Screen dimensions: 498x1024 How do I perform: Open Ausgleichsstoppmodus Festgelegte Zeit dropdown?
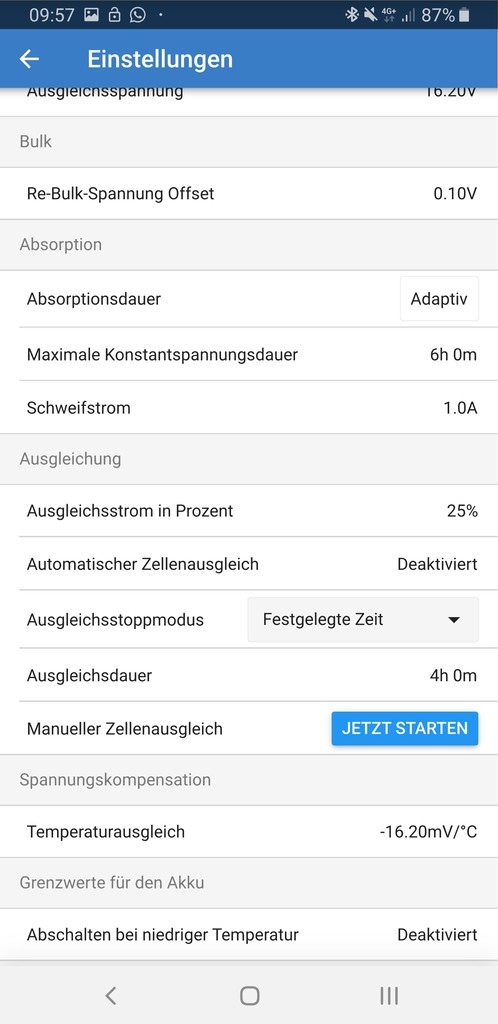(x=363, y=619)
